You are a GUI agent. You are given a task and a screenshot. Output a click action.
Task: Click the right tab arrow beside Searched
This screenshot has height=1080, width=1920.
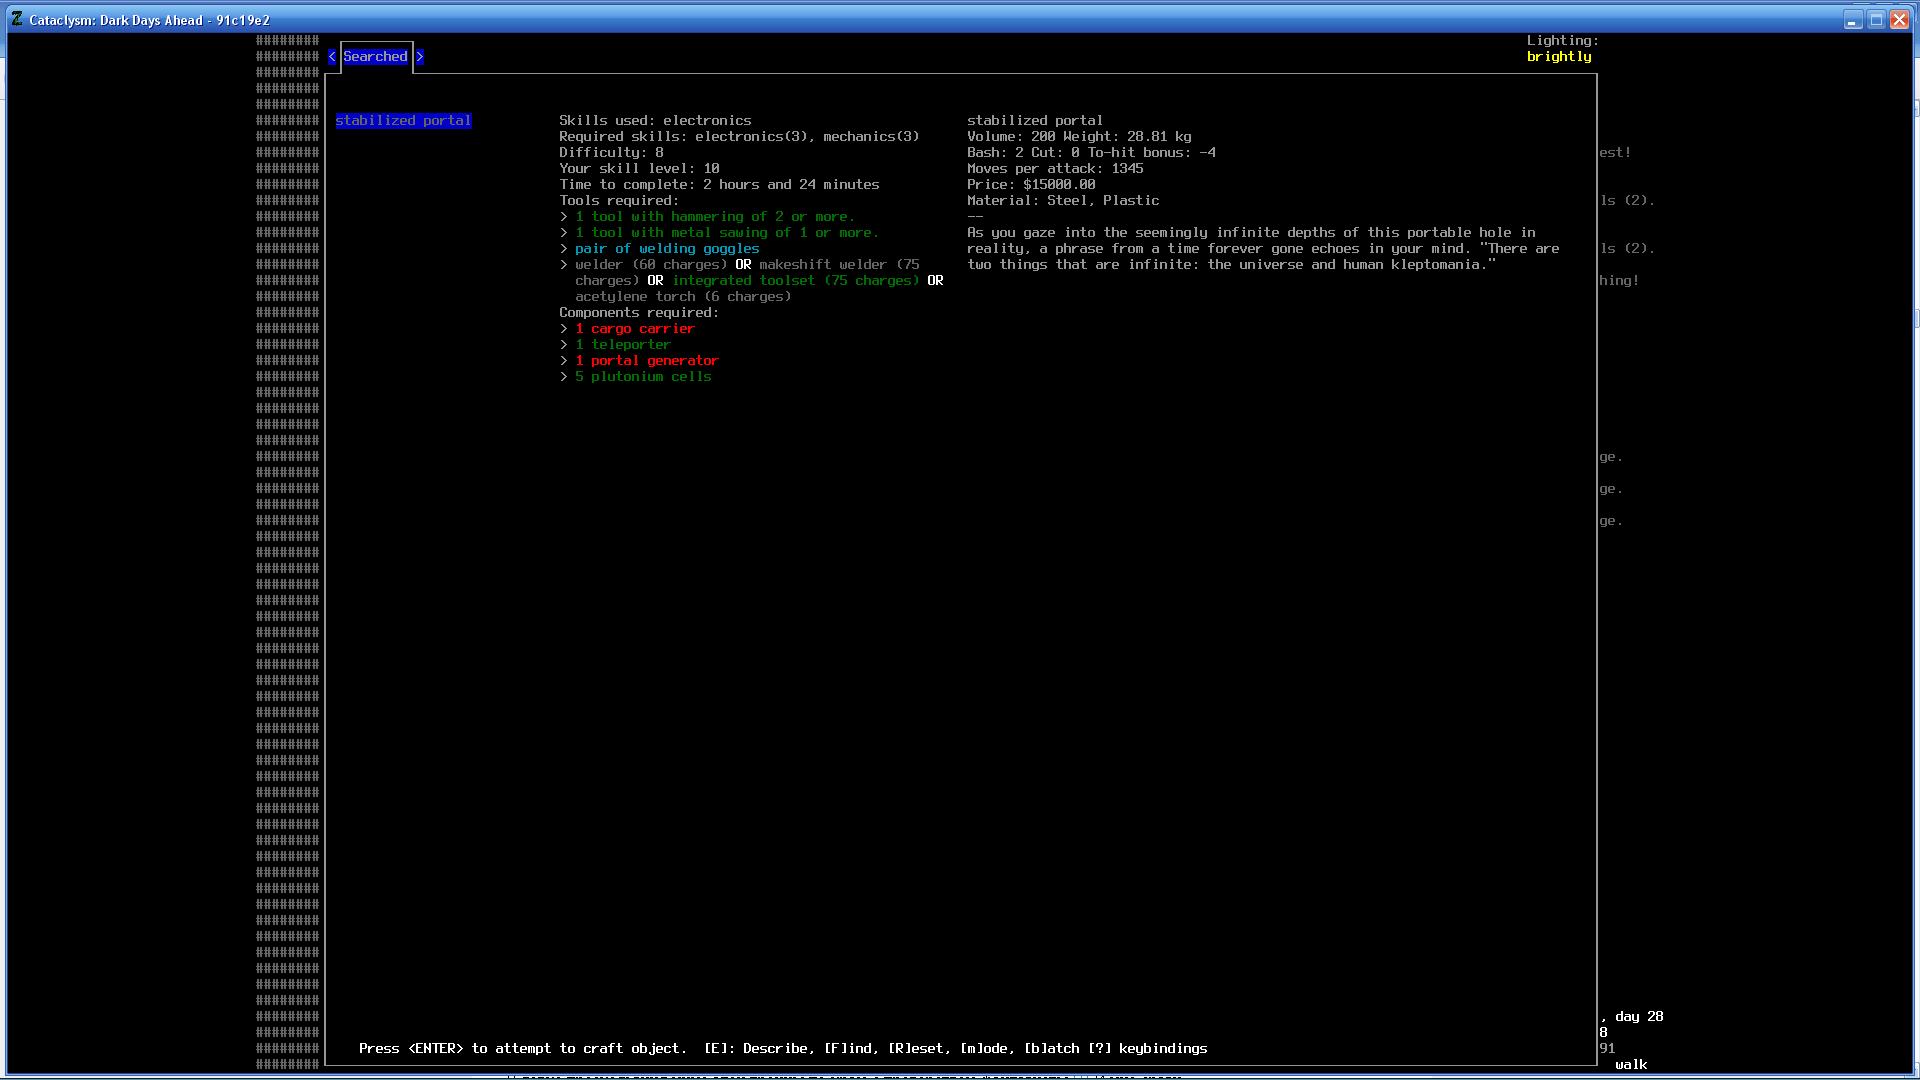click(x=420, y=57)
